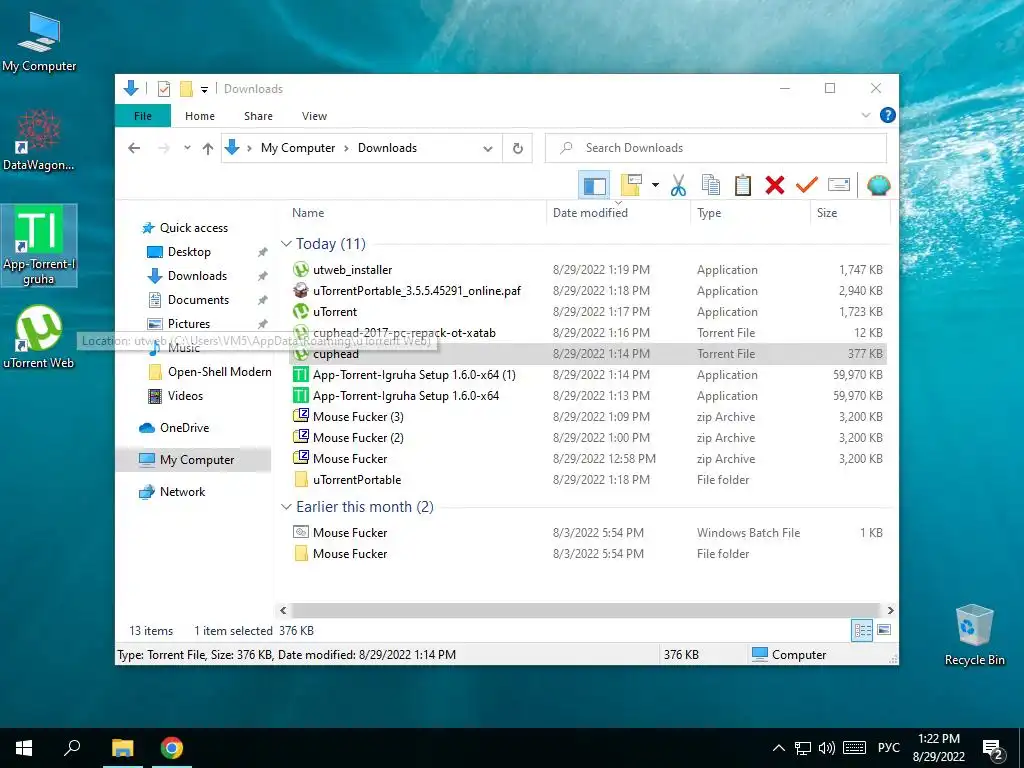
Task: Go up one folder level arrow
Action: [x=208, y=148]
